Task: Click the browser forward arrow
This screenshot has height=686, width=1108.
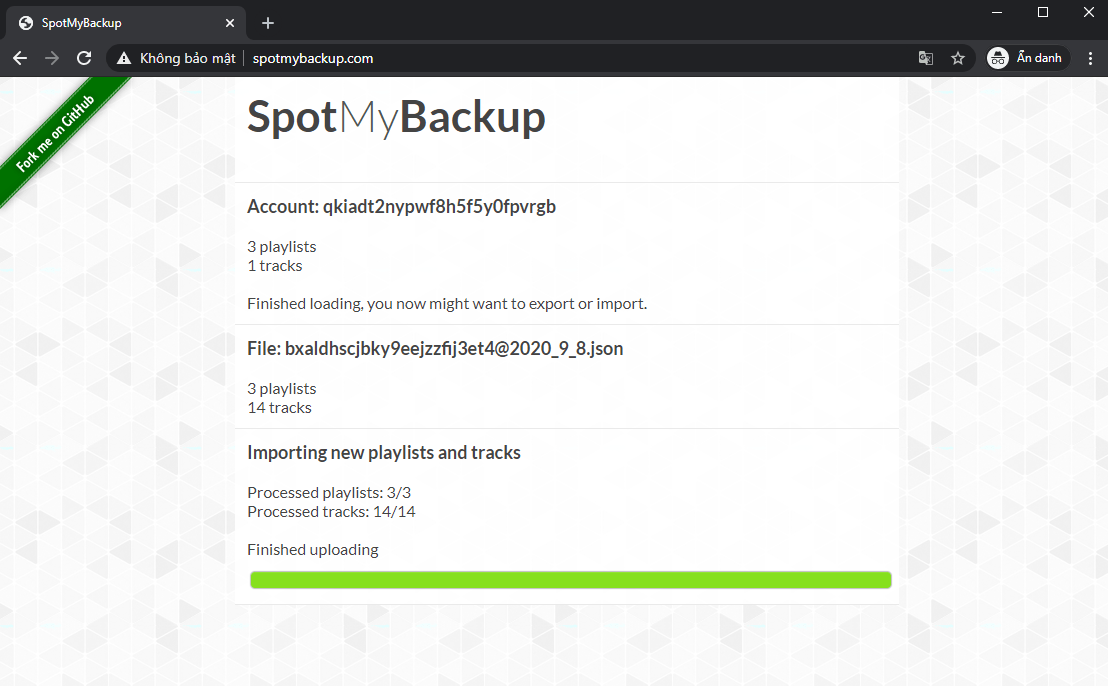Action: [x=52, y=58]
